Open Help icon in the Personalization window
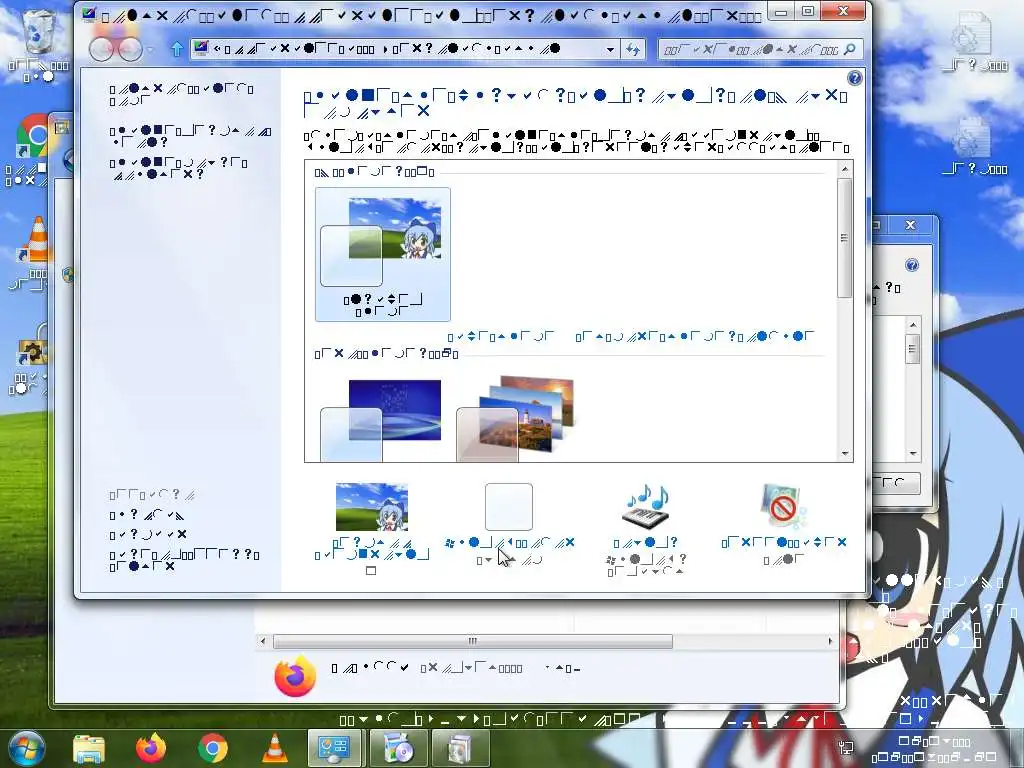This screenshot has width=1024, height=768. [x=854, y=78]
